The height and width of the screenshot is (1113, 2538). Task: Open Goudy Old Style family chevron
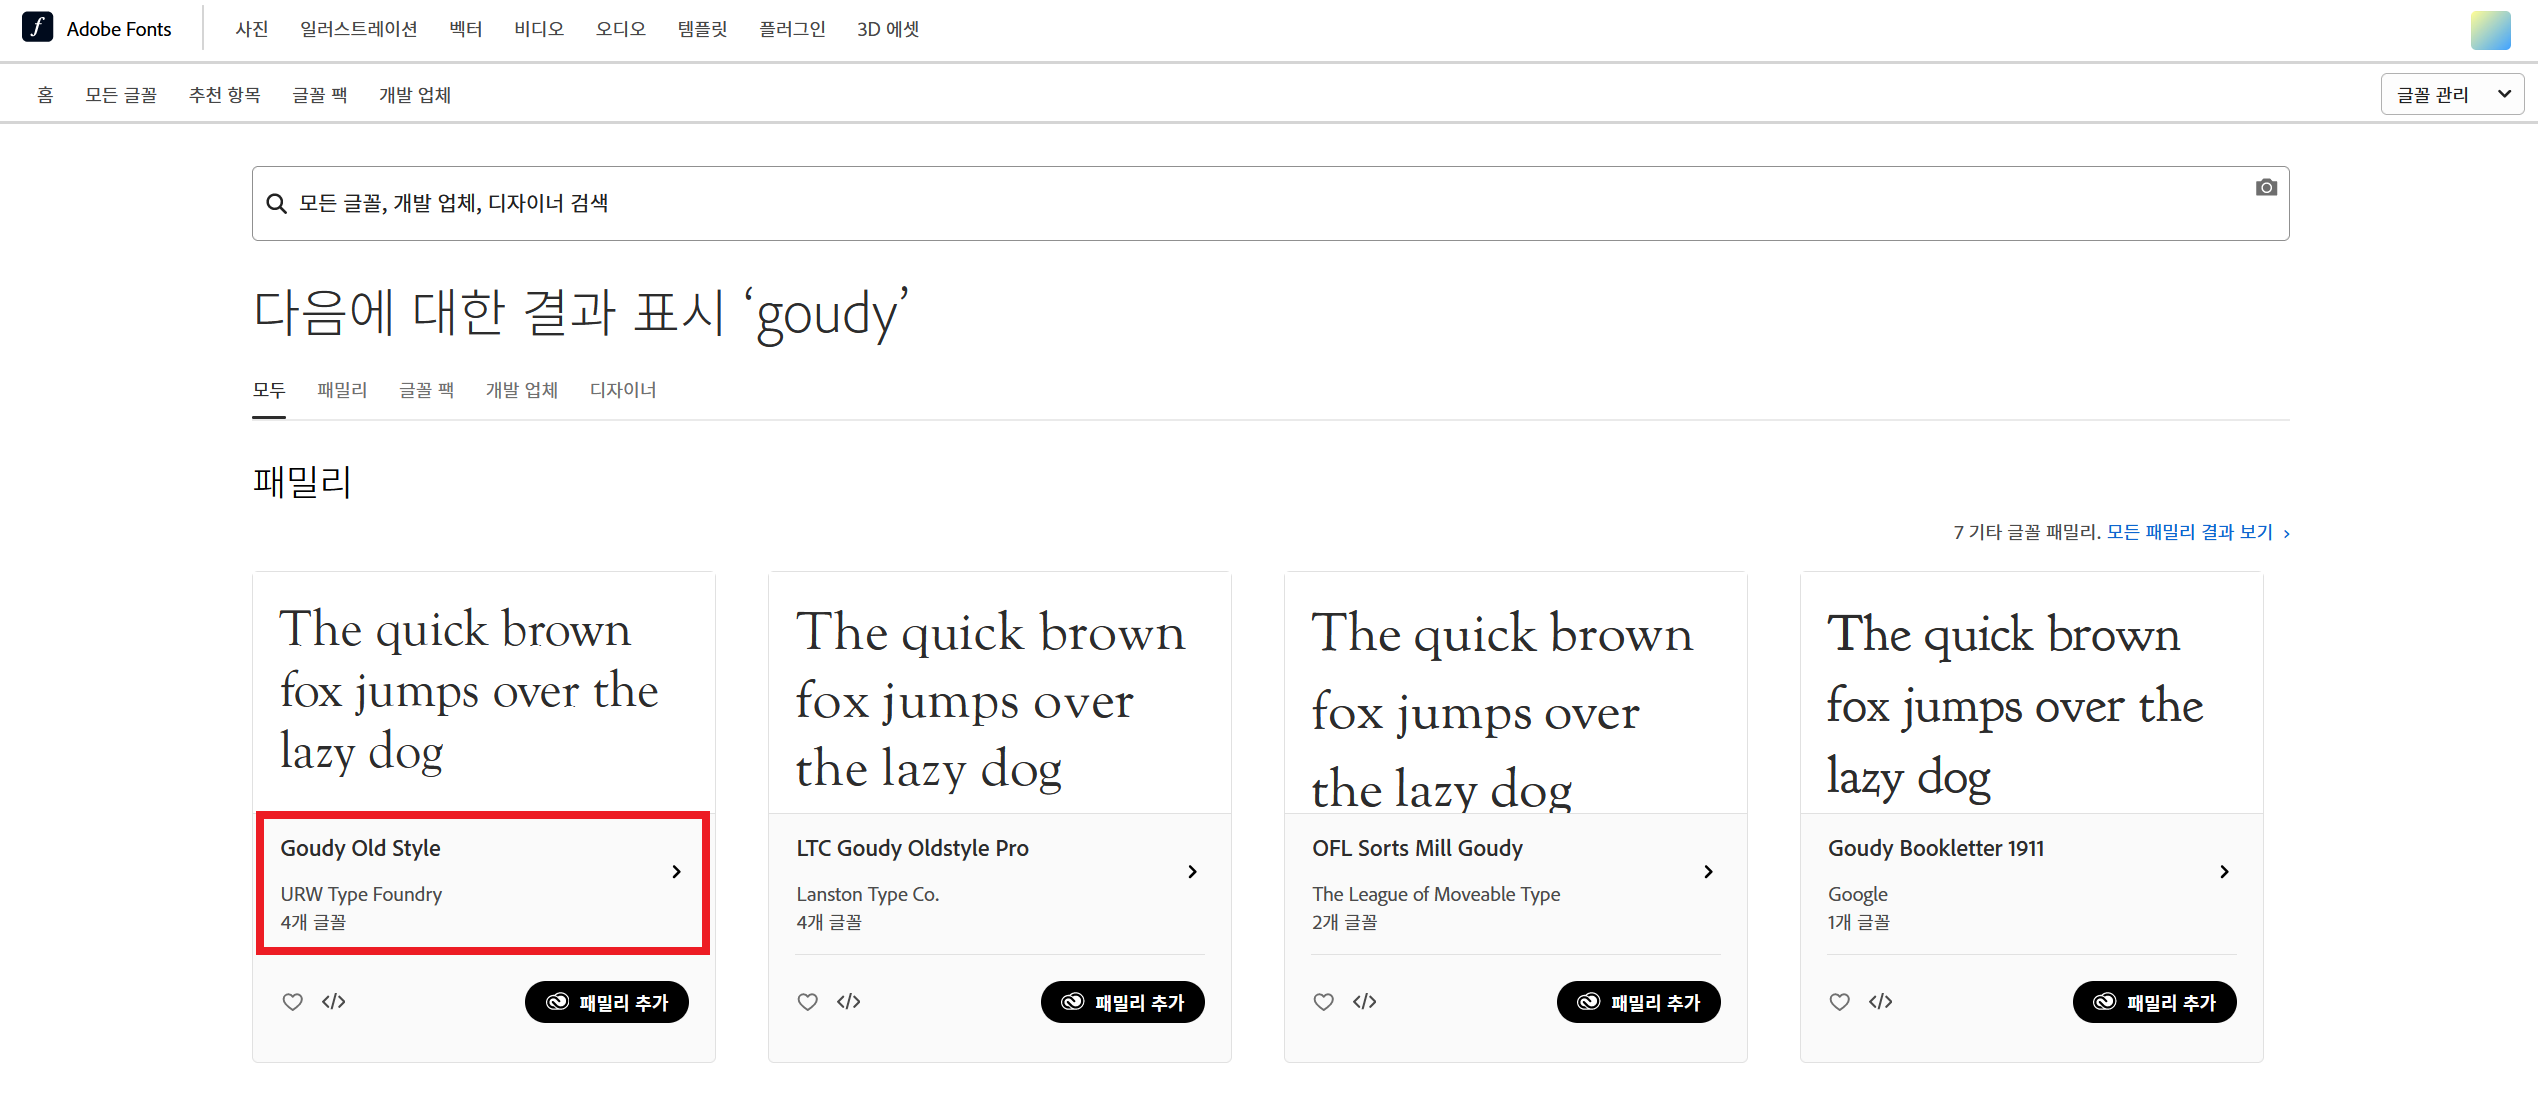677,872
